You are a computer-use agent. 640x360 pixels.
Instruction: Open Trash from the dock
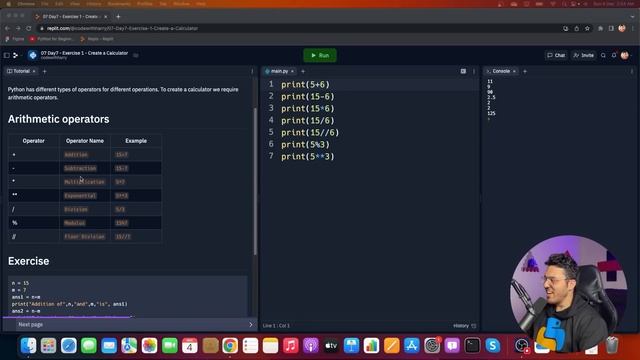(x=611, y=345)
